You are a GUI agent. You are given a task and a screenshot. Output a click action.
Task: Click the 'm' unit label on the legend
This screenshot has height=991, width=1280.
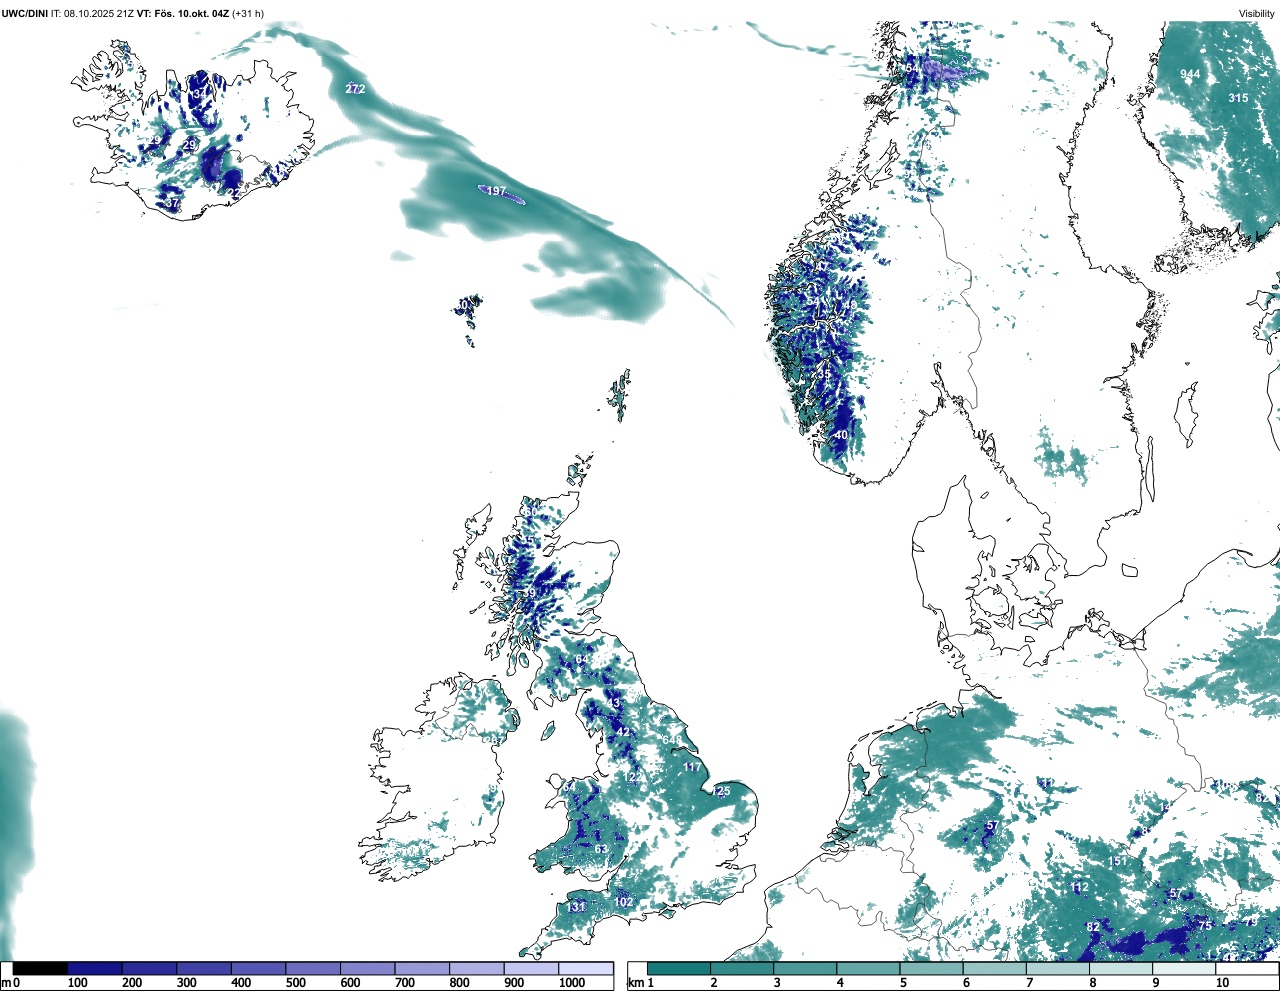6,984
